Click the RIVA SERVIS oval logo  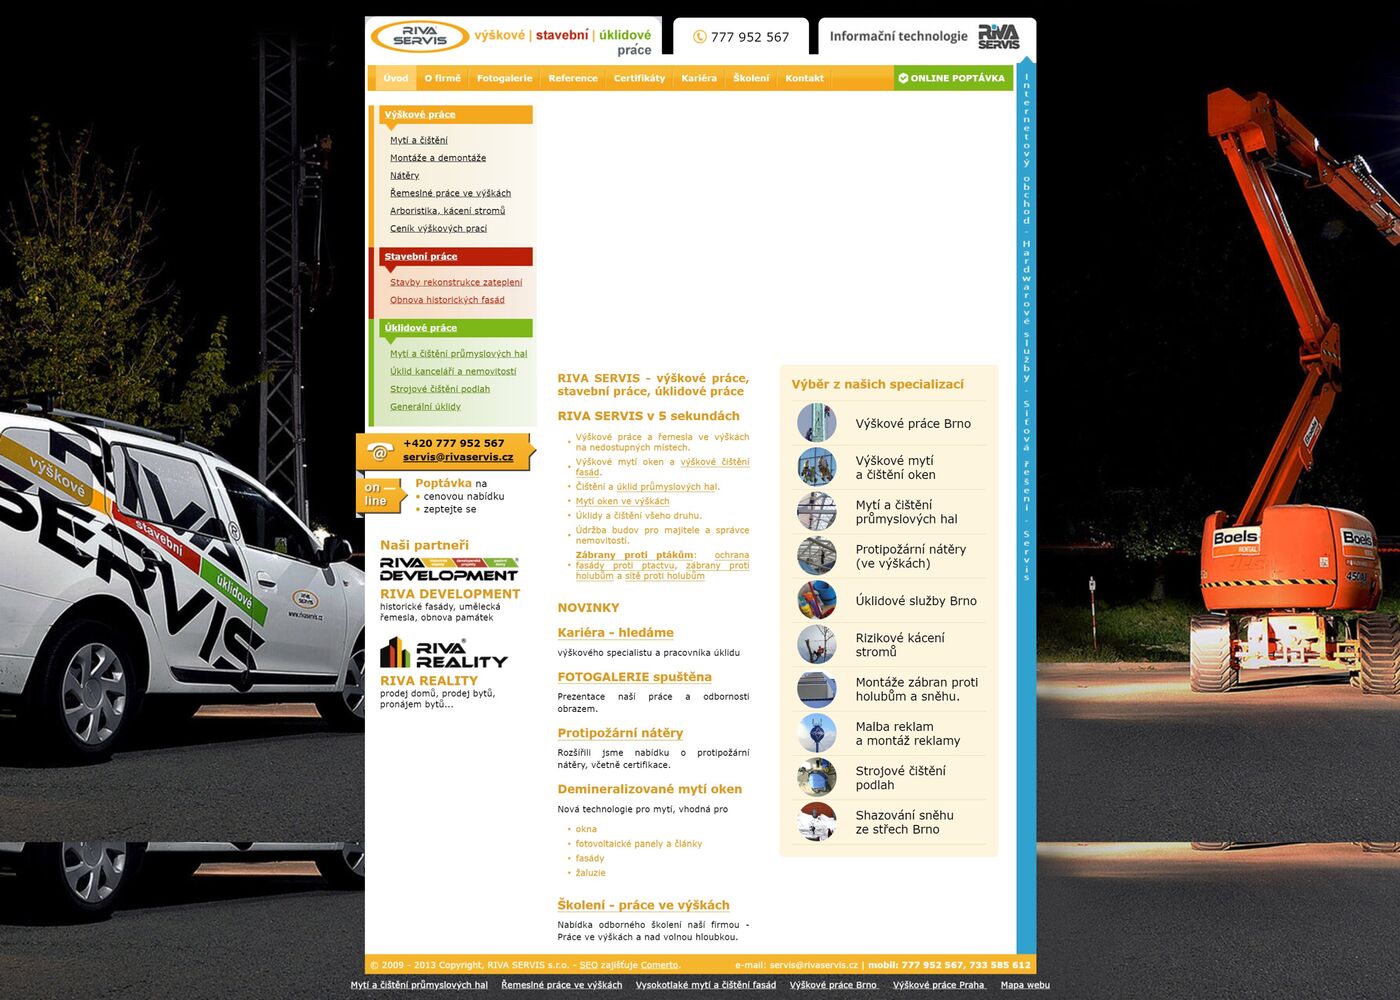pyautogui.click(x=419, y=37)
